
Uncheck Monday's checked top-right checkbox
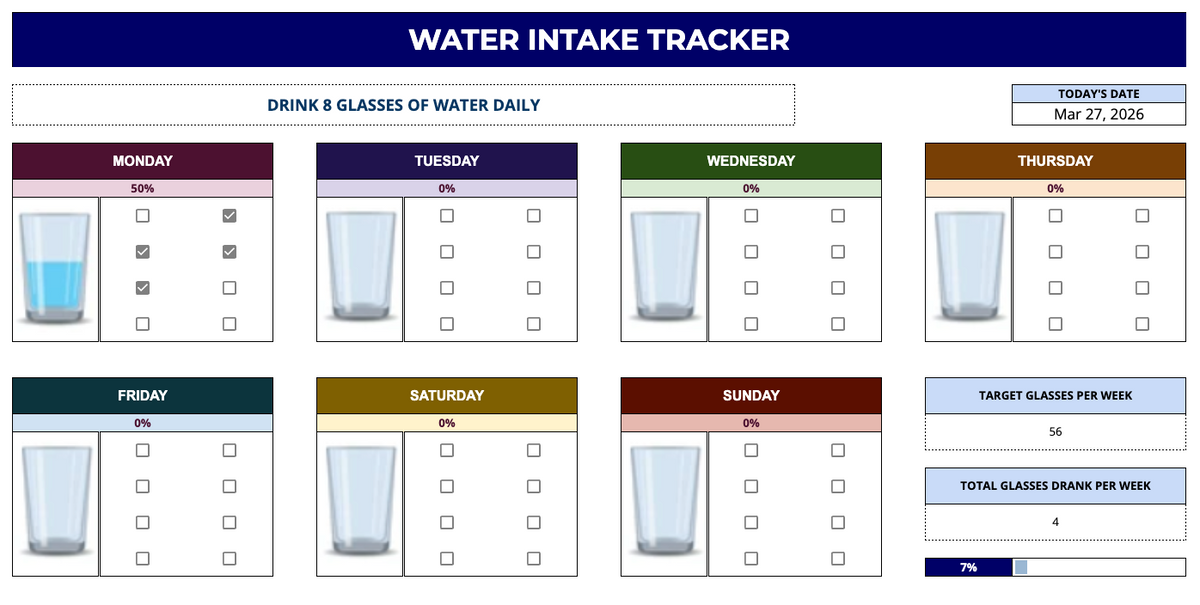[x=229, y=215]
